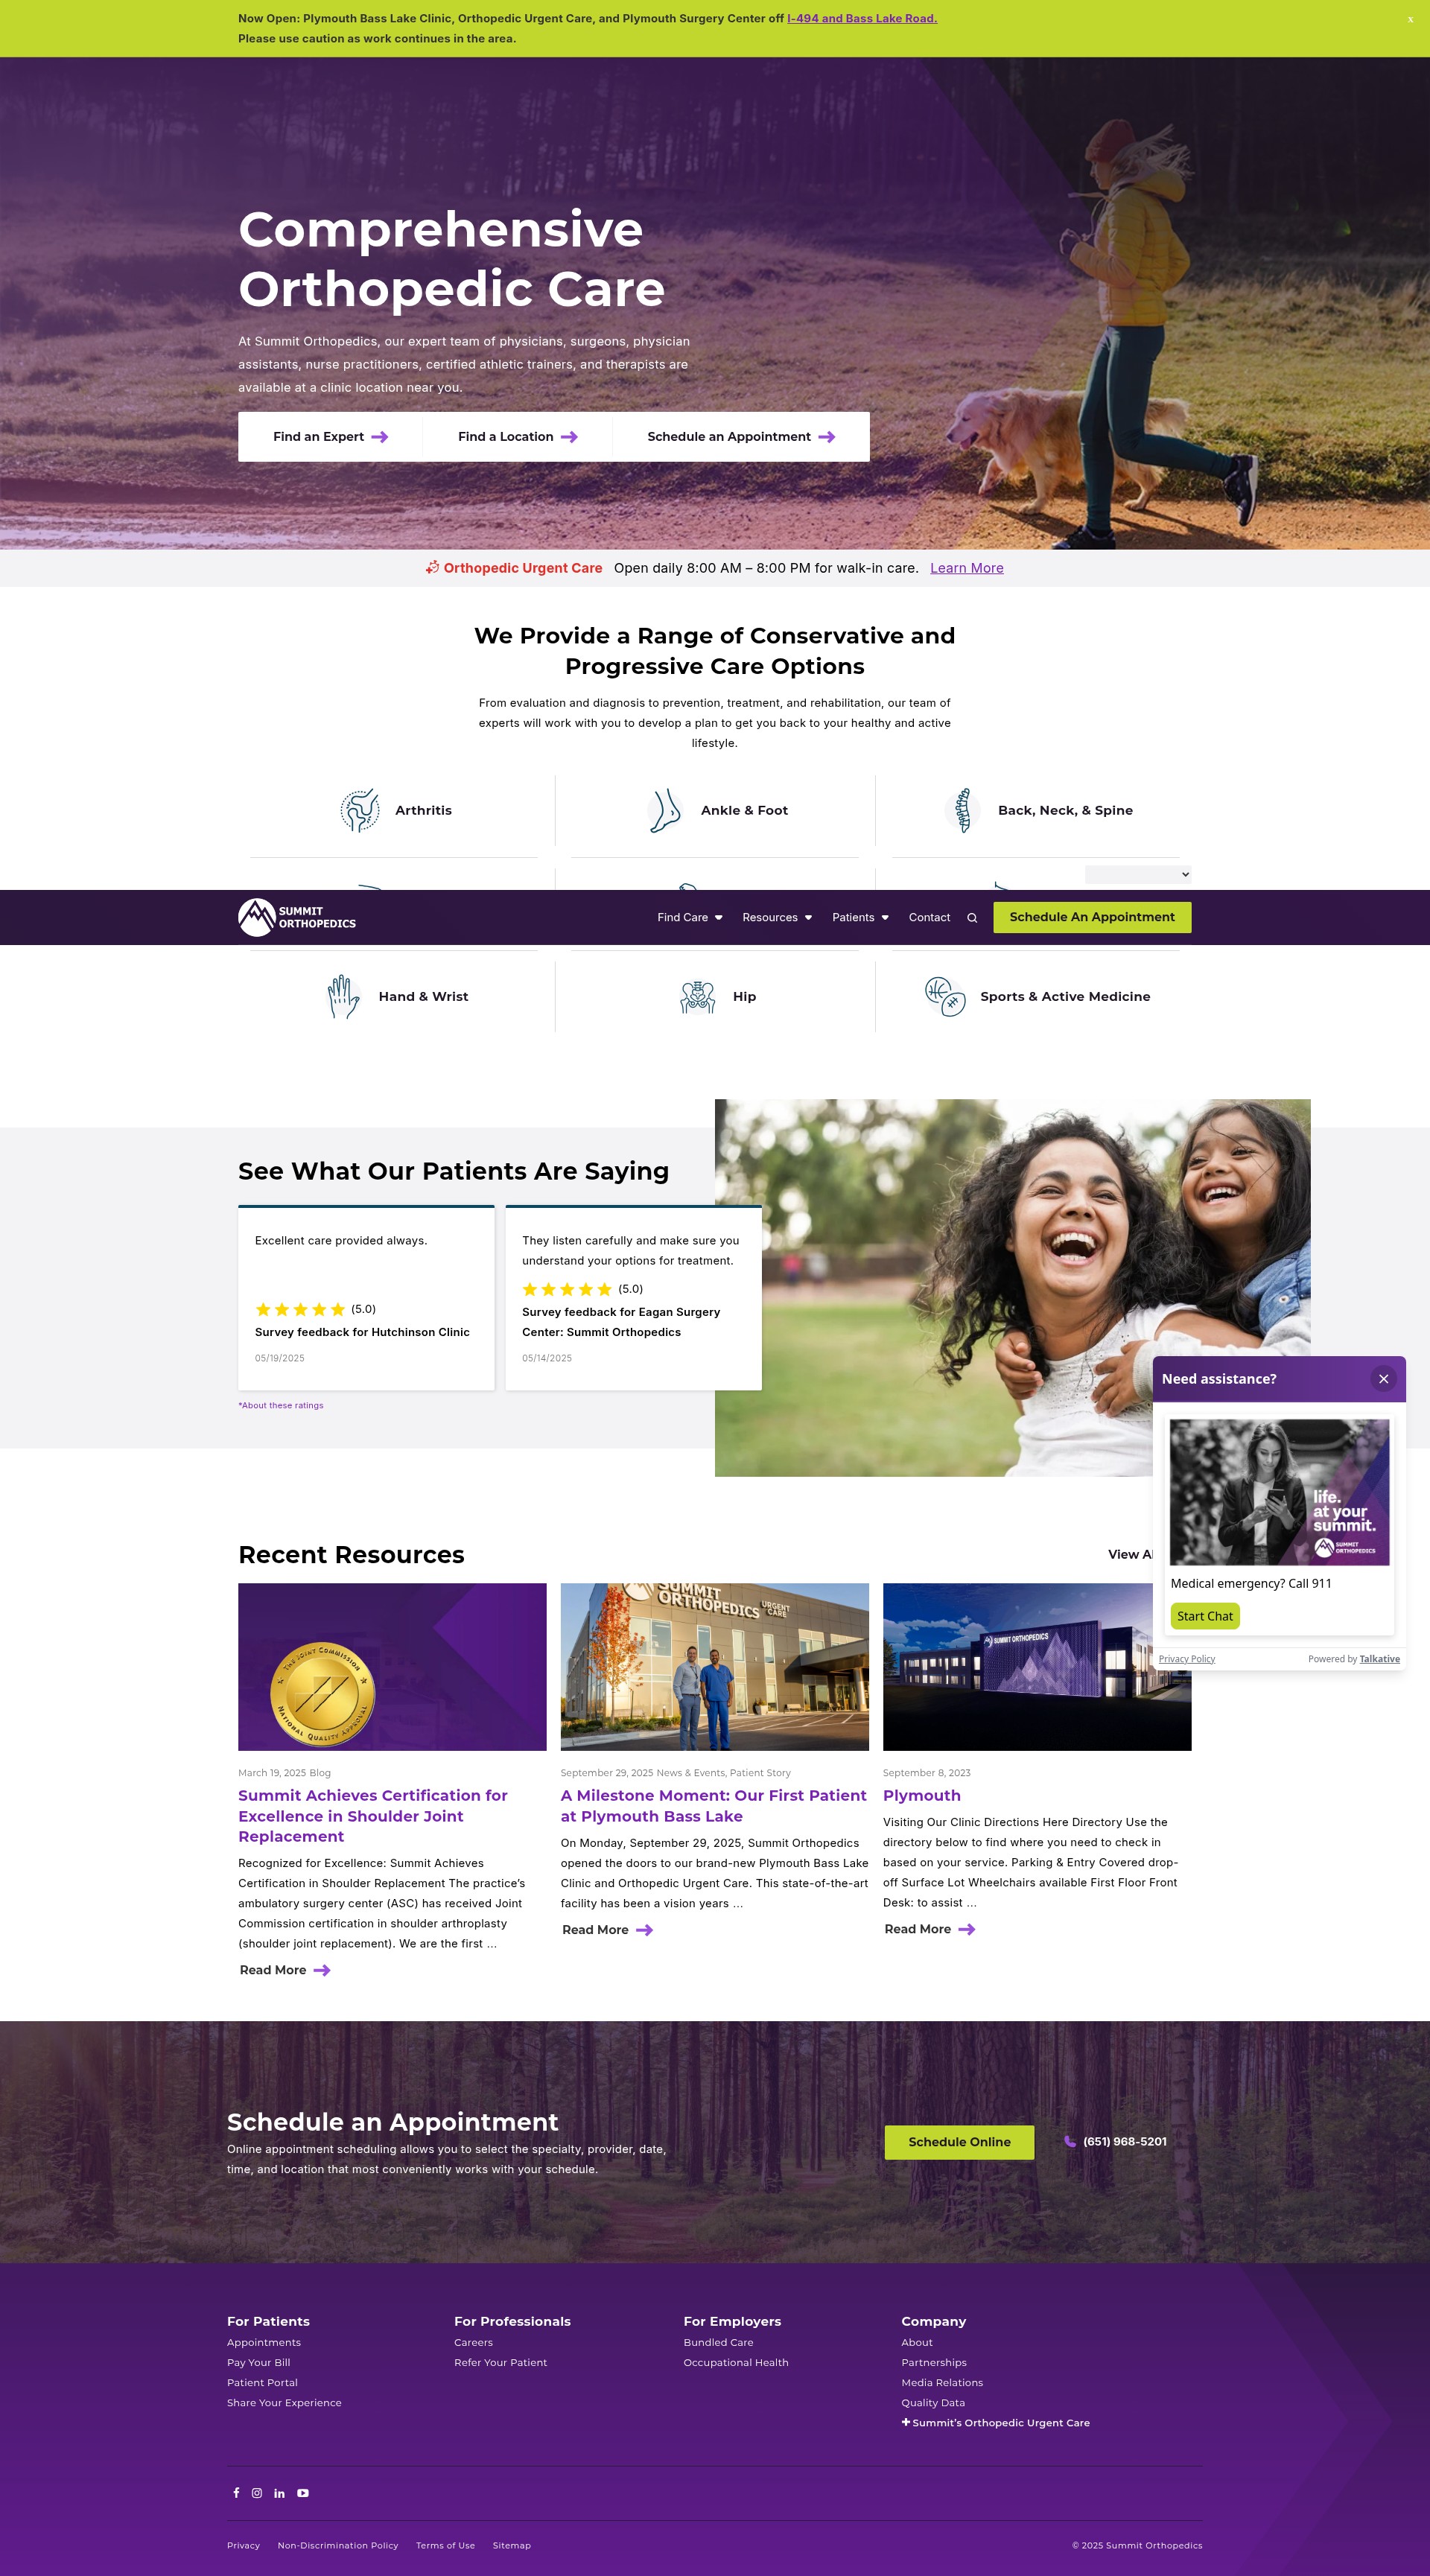Viewport: 1430px width, 2576px height.
Task: Click arrow next to Find a Location
Action: tap(569, 437)
